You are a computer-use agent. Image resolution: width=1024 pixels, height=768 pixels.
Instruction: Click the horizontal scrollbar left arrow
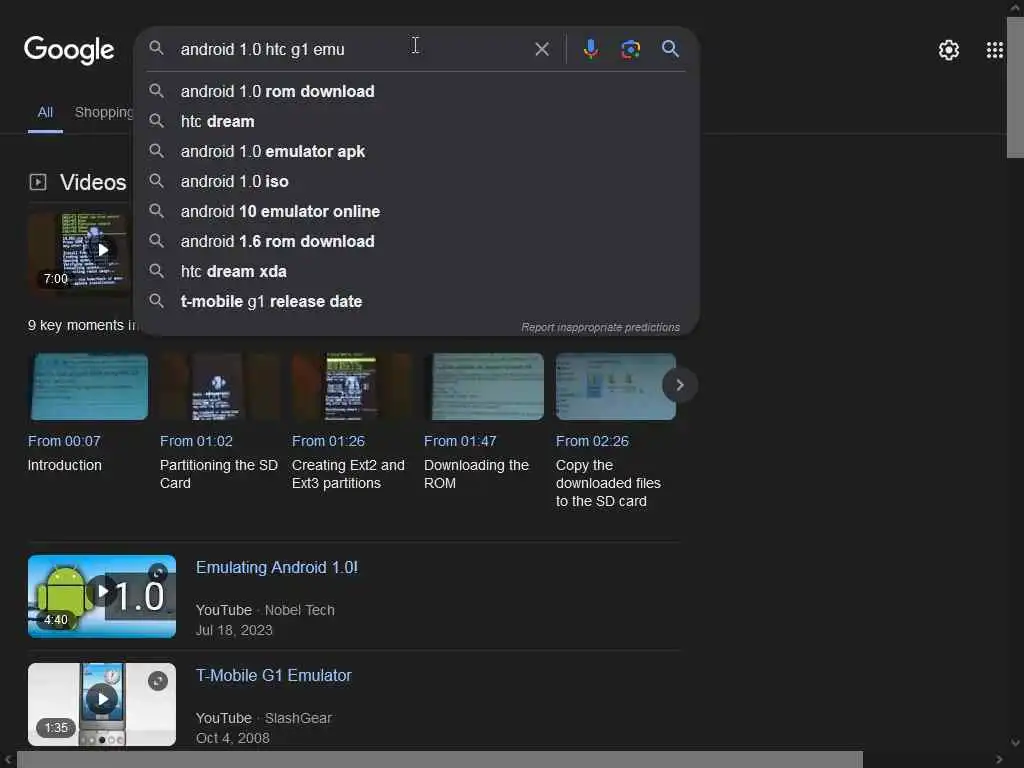pyautogui.click(x=7, y=760)
